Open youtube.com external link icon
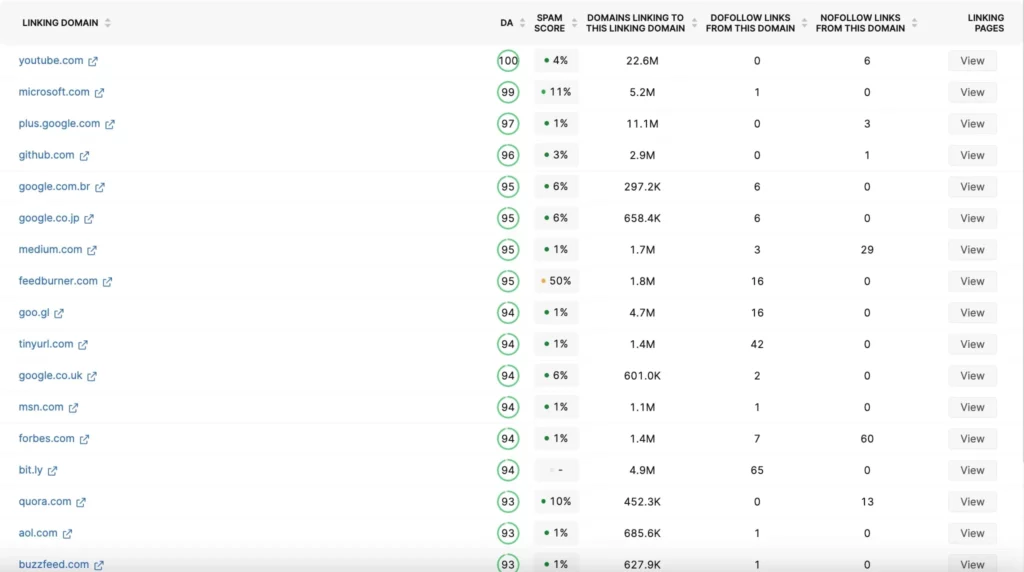Image resolution: width=1024 pixels, height=572 pixels. (x=93, y=61)
